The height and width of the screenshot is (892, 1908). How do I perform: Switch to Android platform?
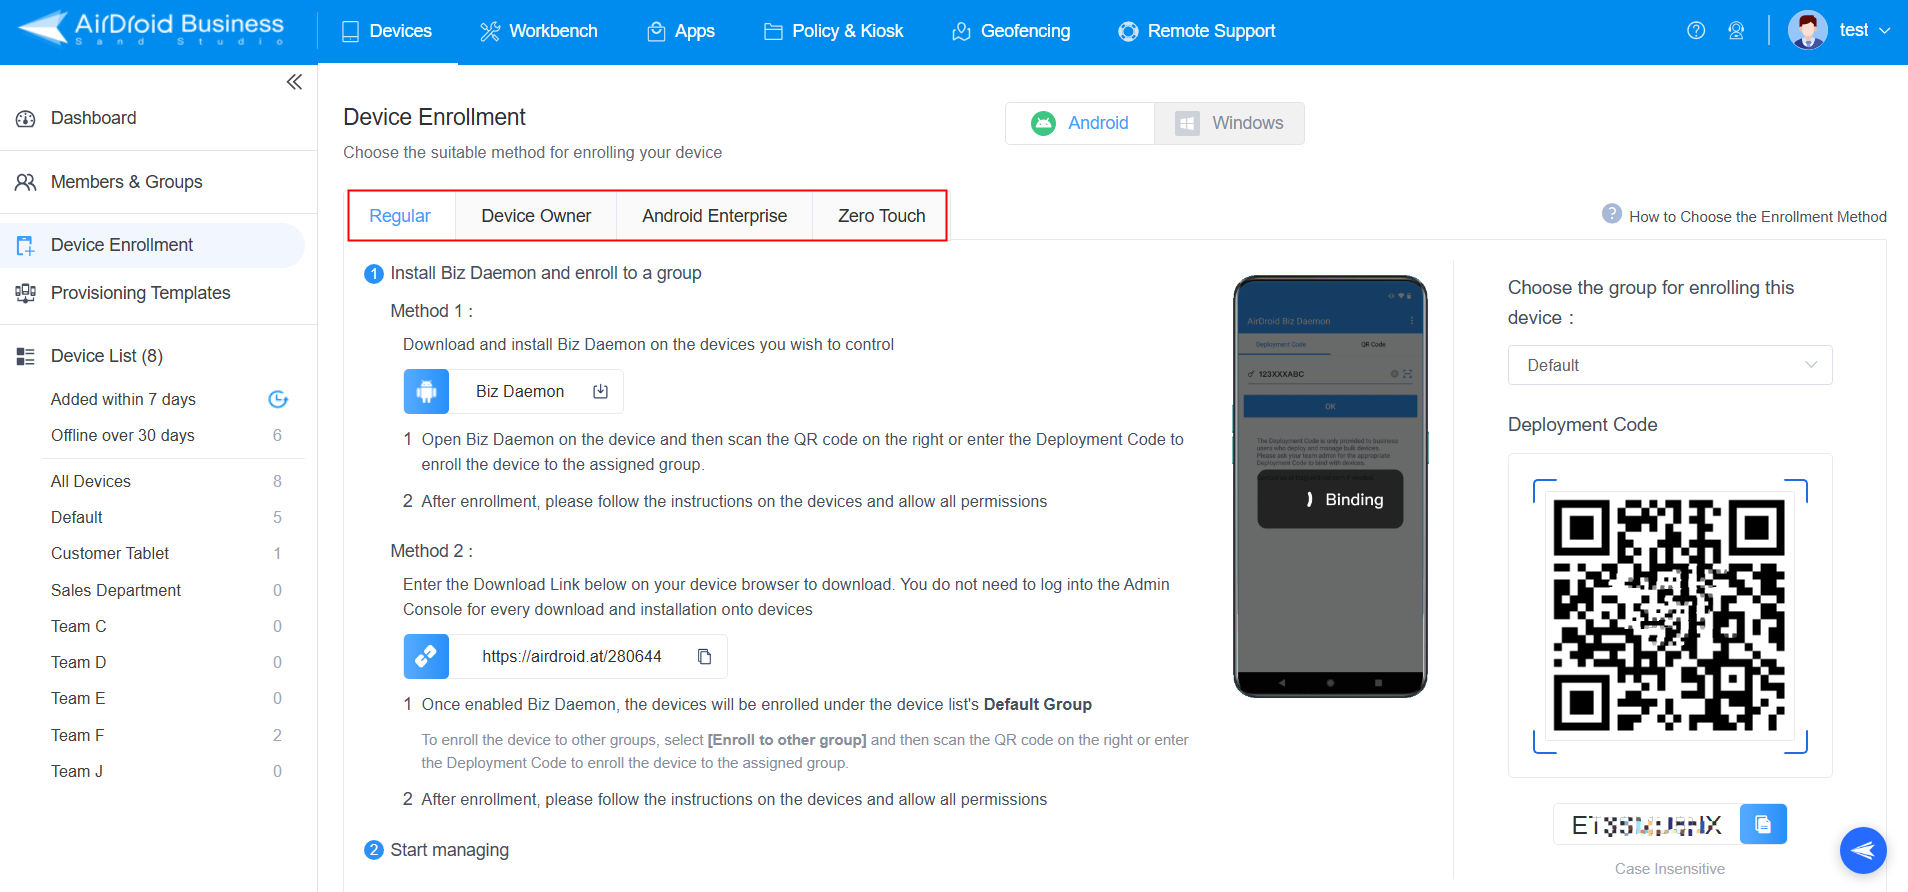pyautogui.click(x=1080, y=123)
